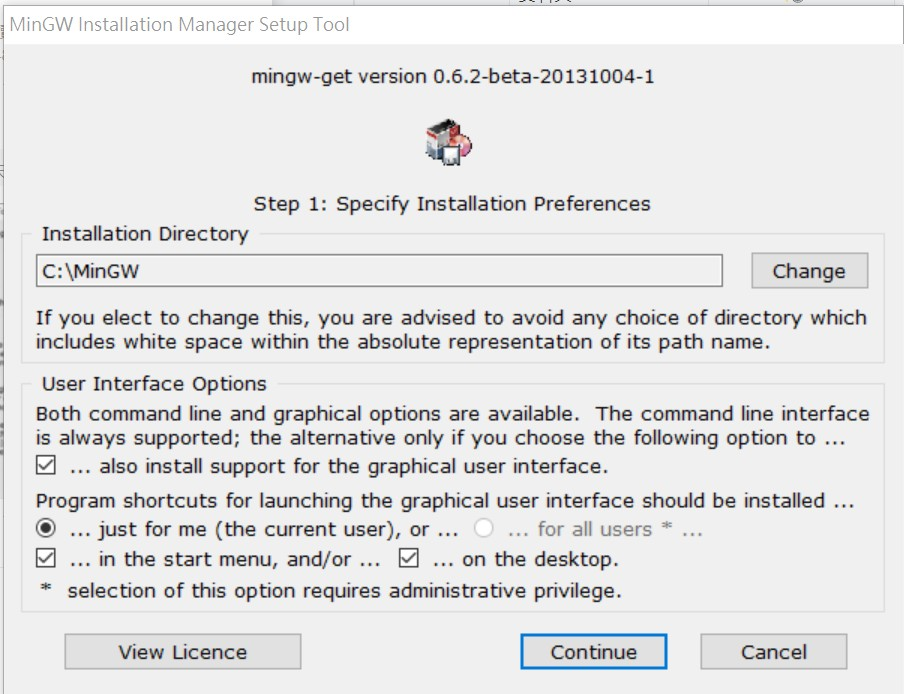Click the 'Program shortcuts for launching' sentence
Image resolution: width=904 pixels, height=694 pixels.
[445, 500]
